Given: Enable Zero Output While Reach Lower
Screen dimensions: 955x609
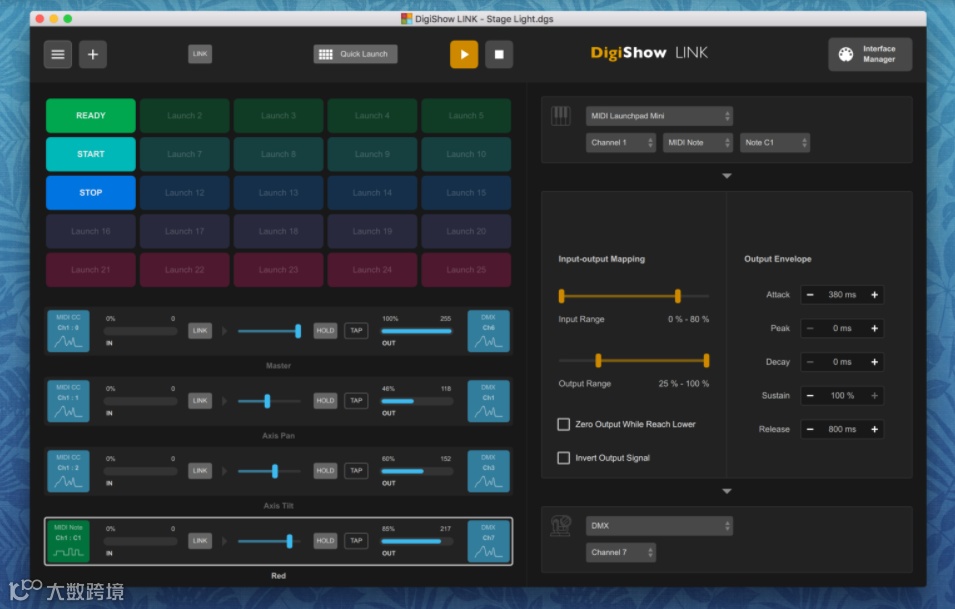Looking at the screenshot, I should pos(563,424).
